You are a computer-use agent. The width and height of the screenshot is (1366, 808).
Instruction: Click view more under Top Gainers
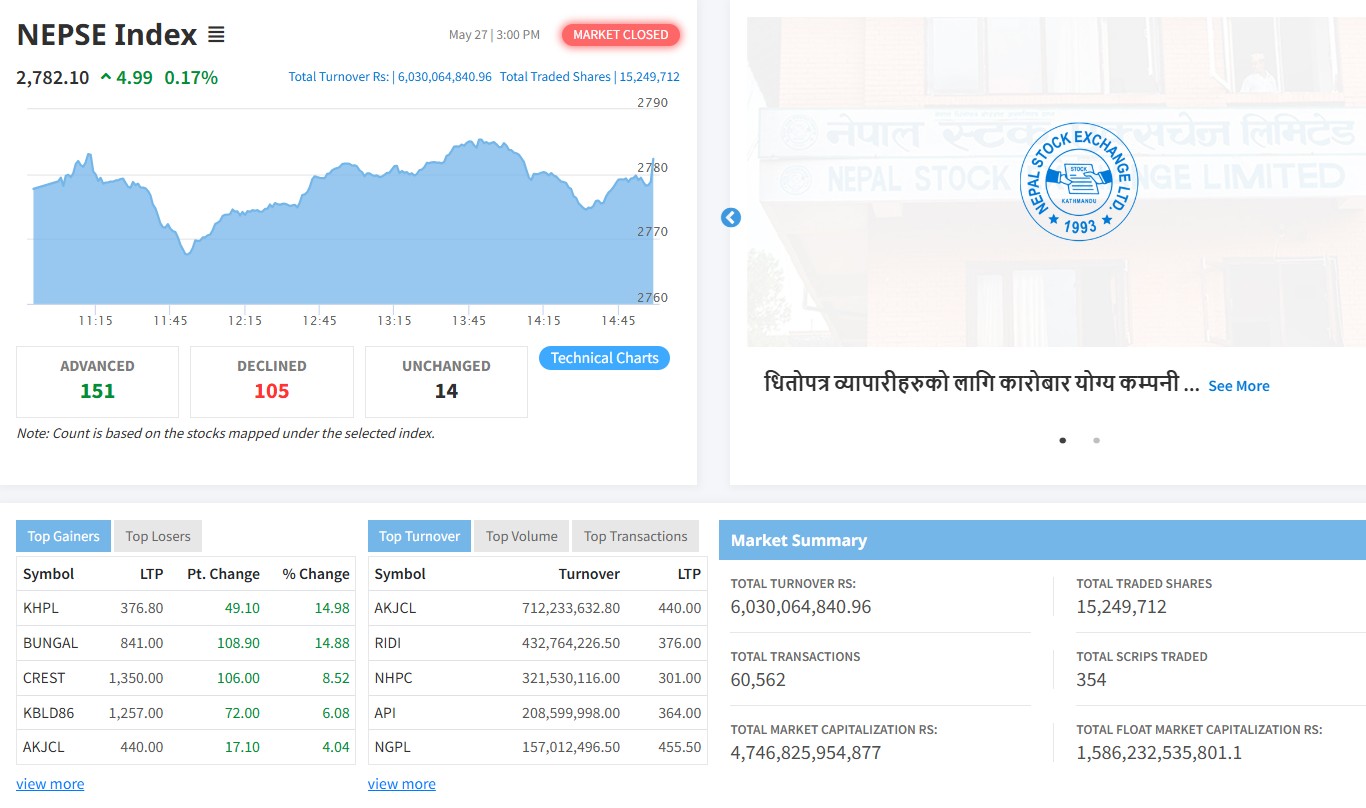[50, 784]
